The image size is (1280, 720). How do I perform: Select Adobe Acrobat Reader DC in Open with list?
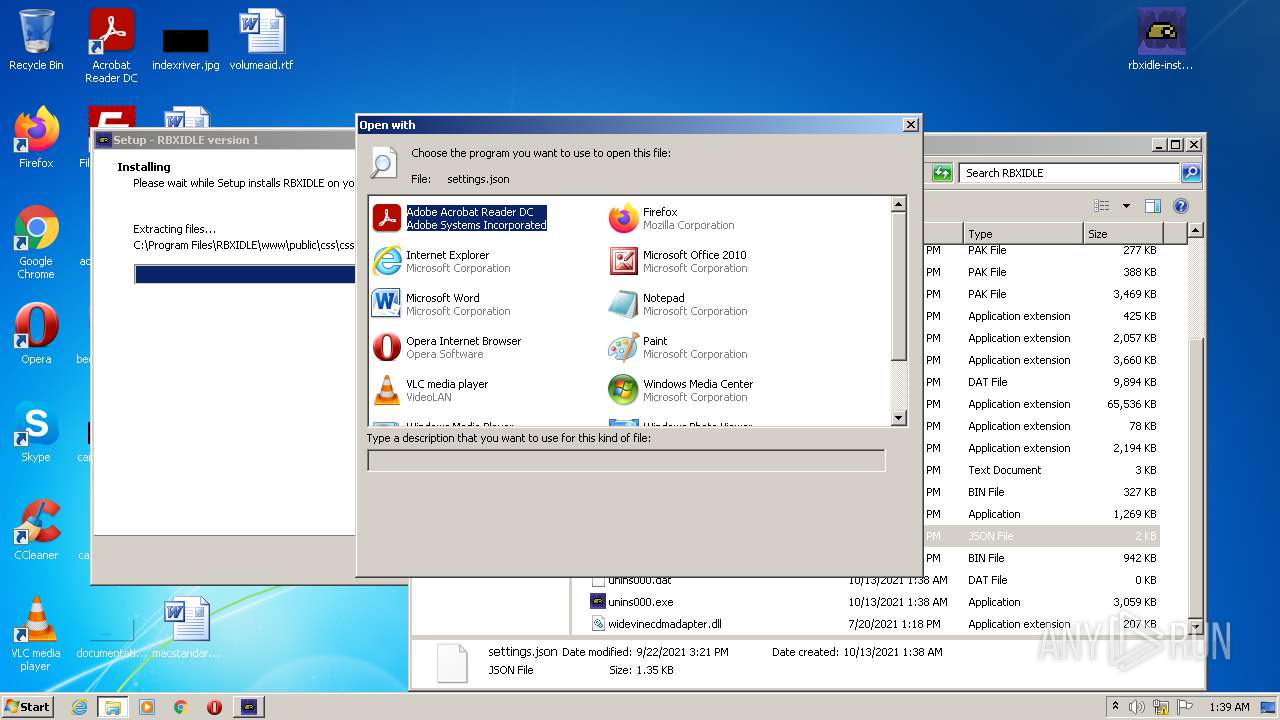click(x=460, y=218)
